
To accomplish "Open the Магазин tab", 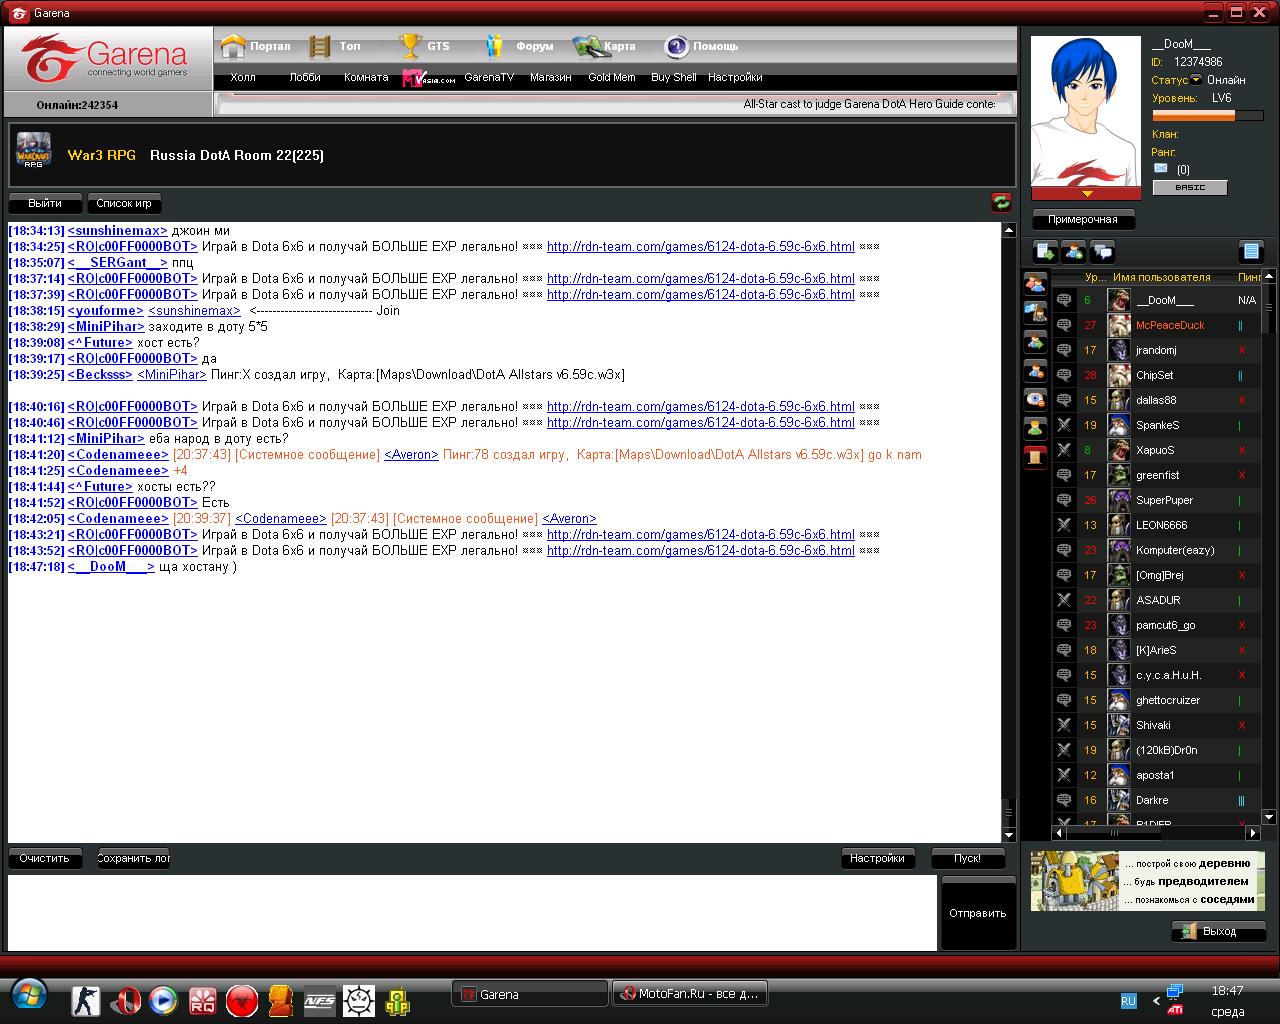I will point(551,77).
